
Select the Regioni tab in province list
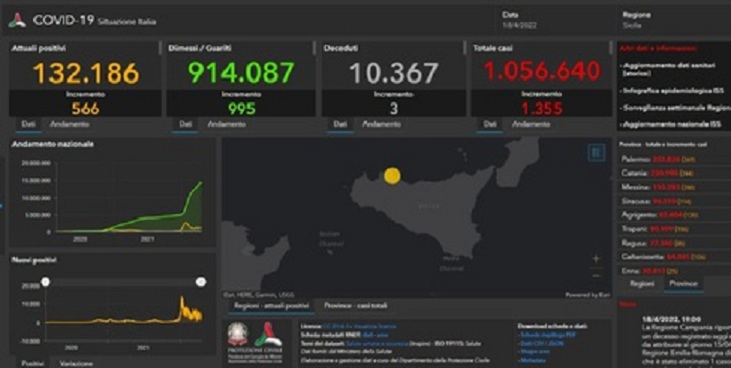[641, 284]
